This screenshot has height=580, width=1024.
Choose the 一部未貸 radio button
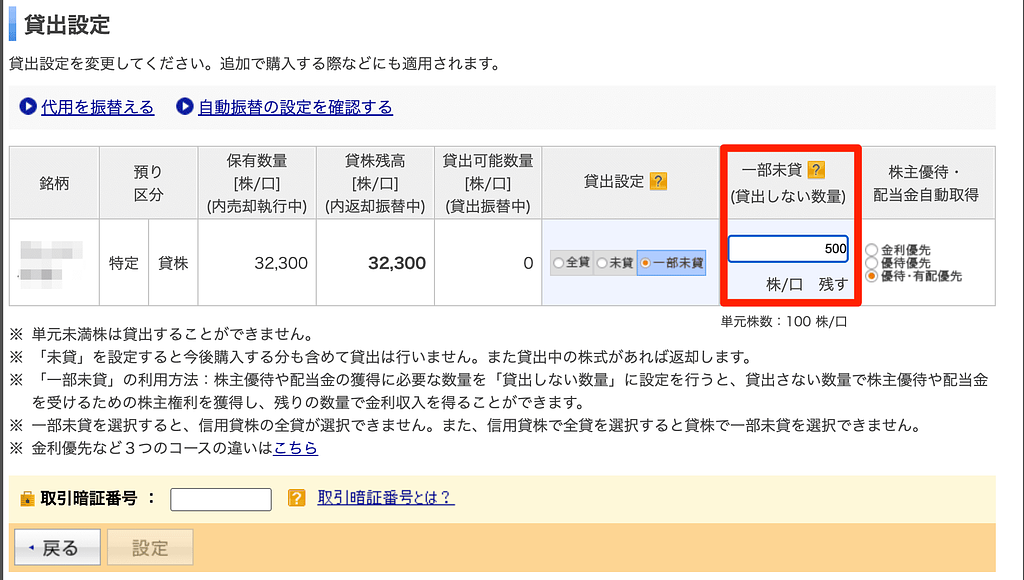click(x=646, y=264)
